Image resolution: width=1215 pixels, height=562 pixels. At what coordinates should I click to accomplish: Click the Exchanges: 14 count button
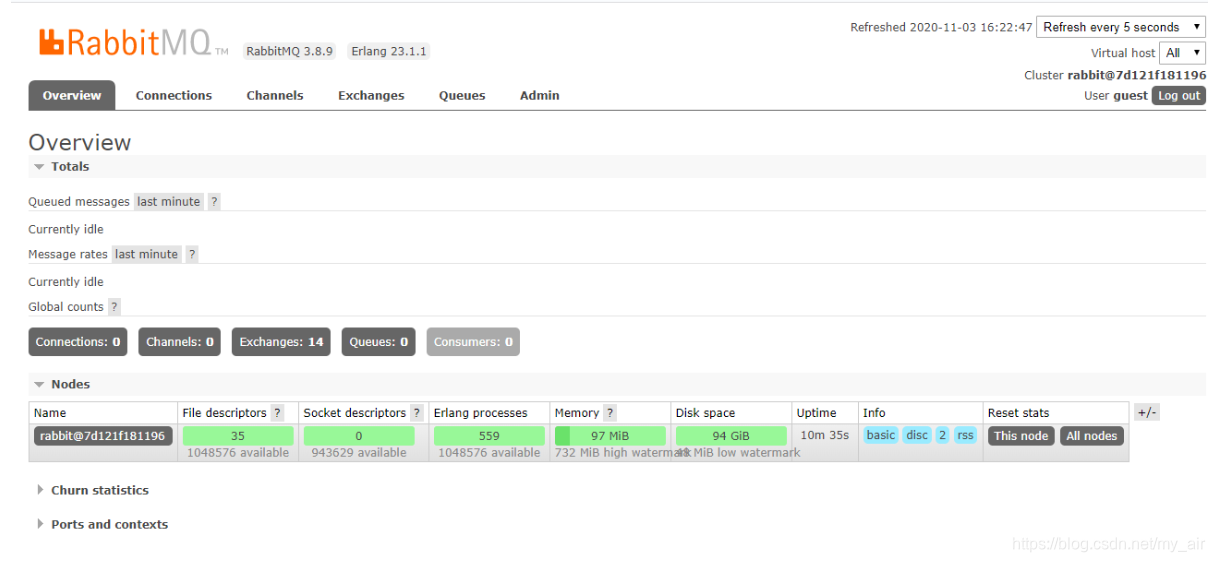[x=281, y=342]
